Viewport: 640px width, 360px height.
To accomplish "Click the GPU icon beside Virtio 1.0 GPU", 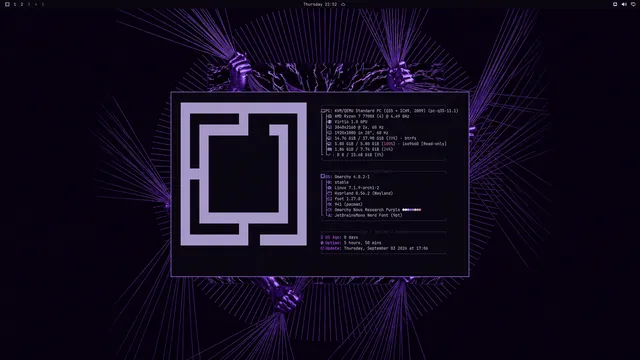I will click(330, 122).
